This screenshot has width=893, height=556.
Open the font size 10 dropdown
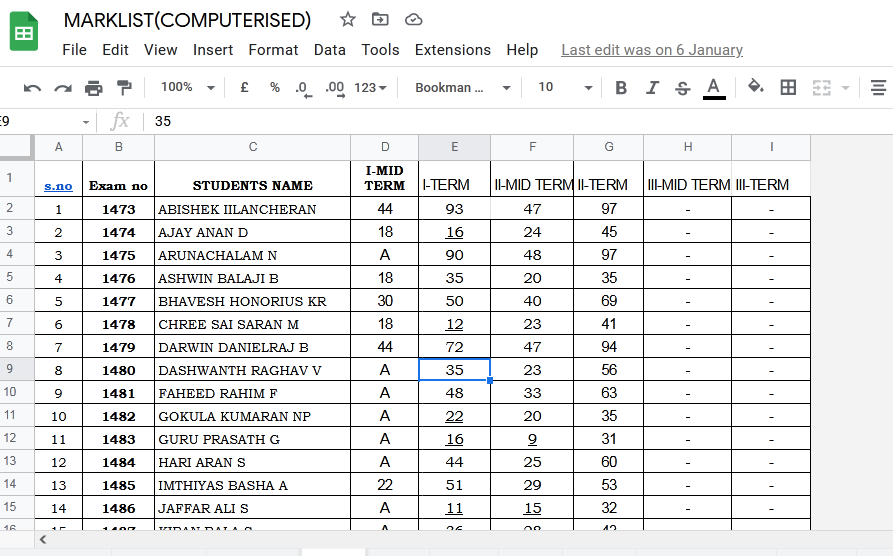pyautogui.click(x=564, y=88)
